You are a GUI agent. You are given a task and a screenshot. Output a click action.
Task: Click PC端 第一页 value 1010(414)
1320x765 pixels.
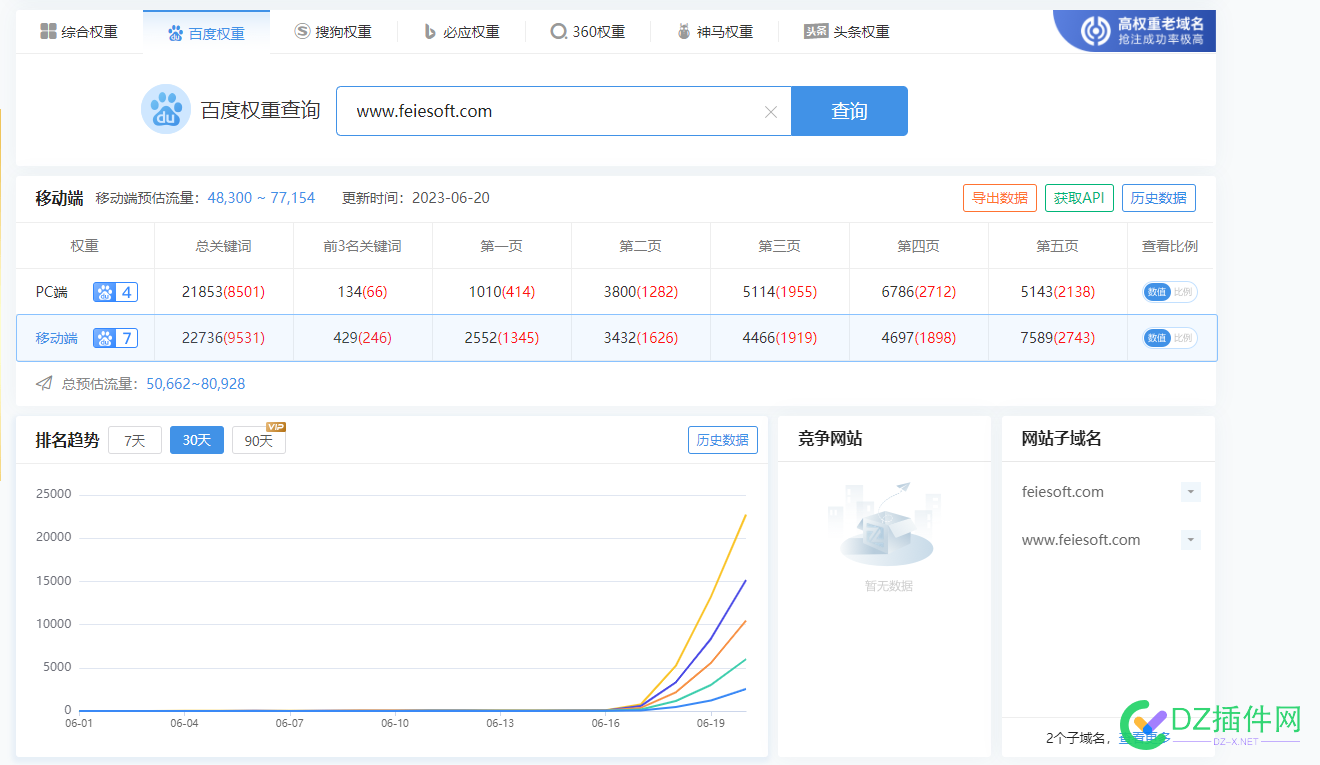coord(502,292)
